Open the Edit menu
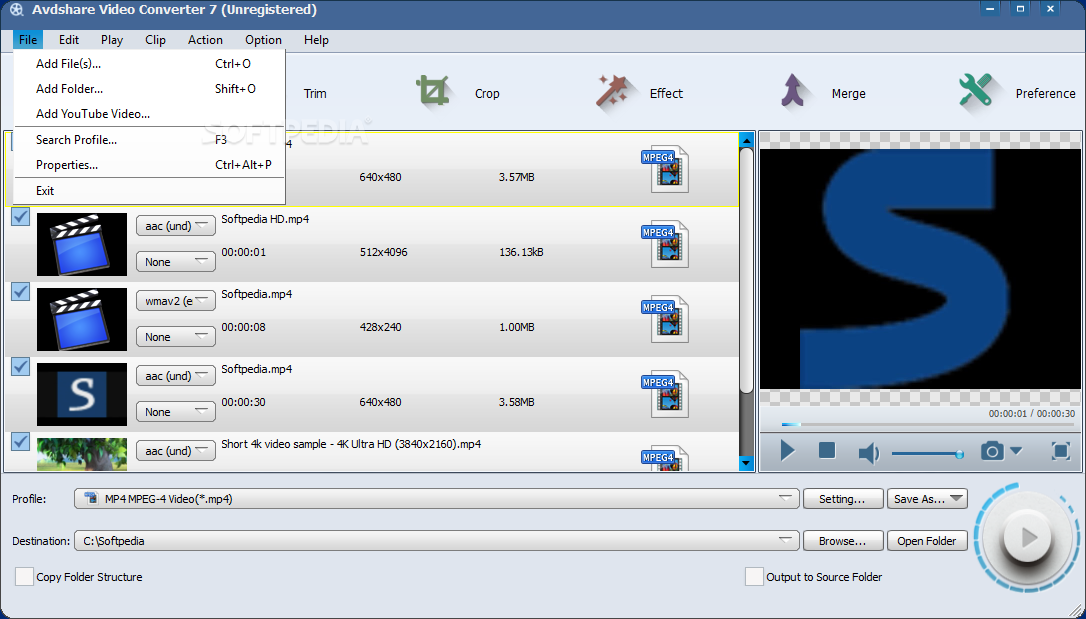The image size is (1086, 619). [69, 40]
